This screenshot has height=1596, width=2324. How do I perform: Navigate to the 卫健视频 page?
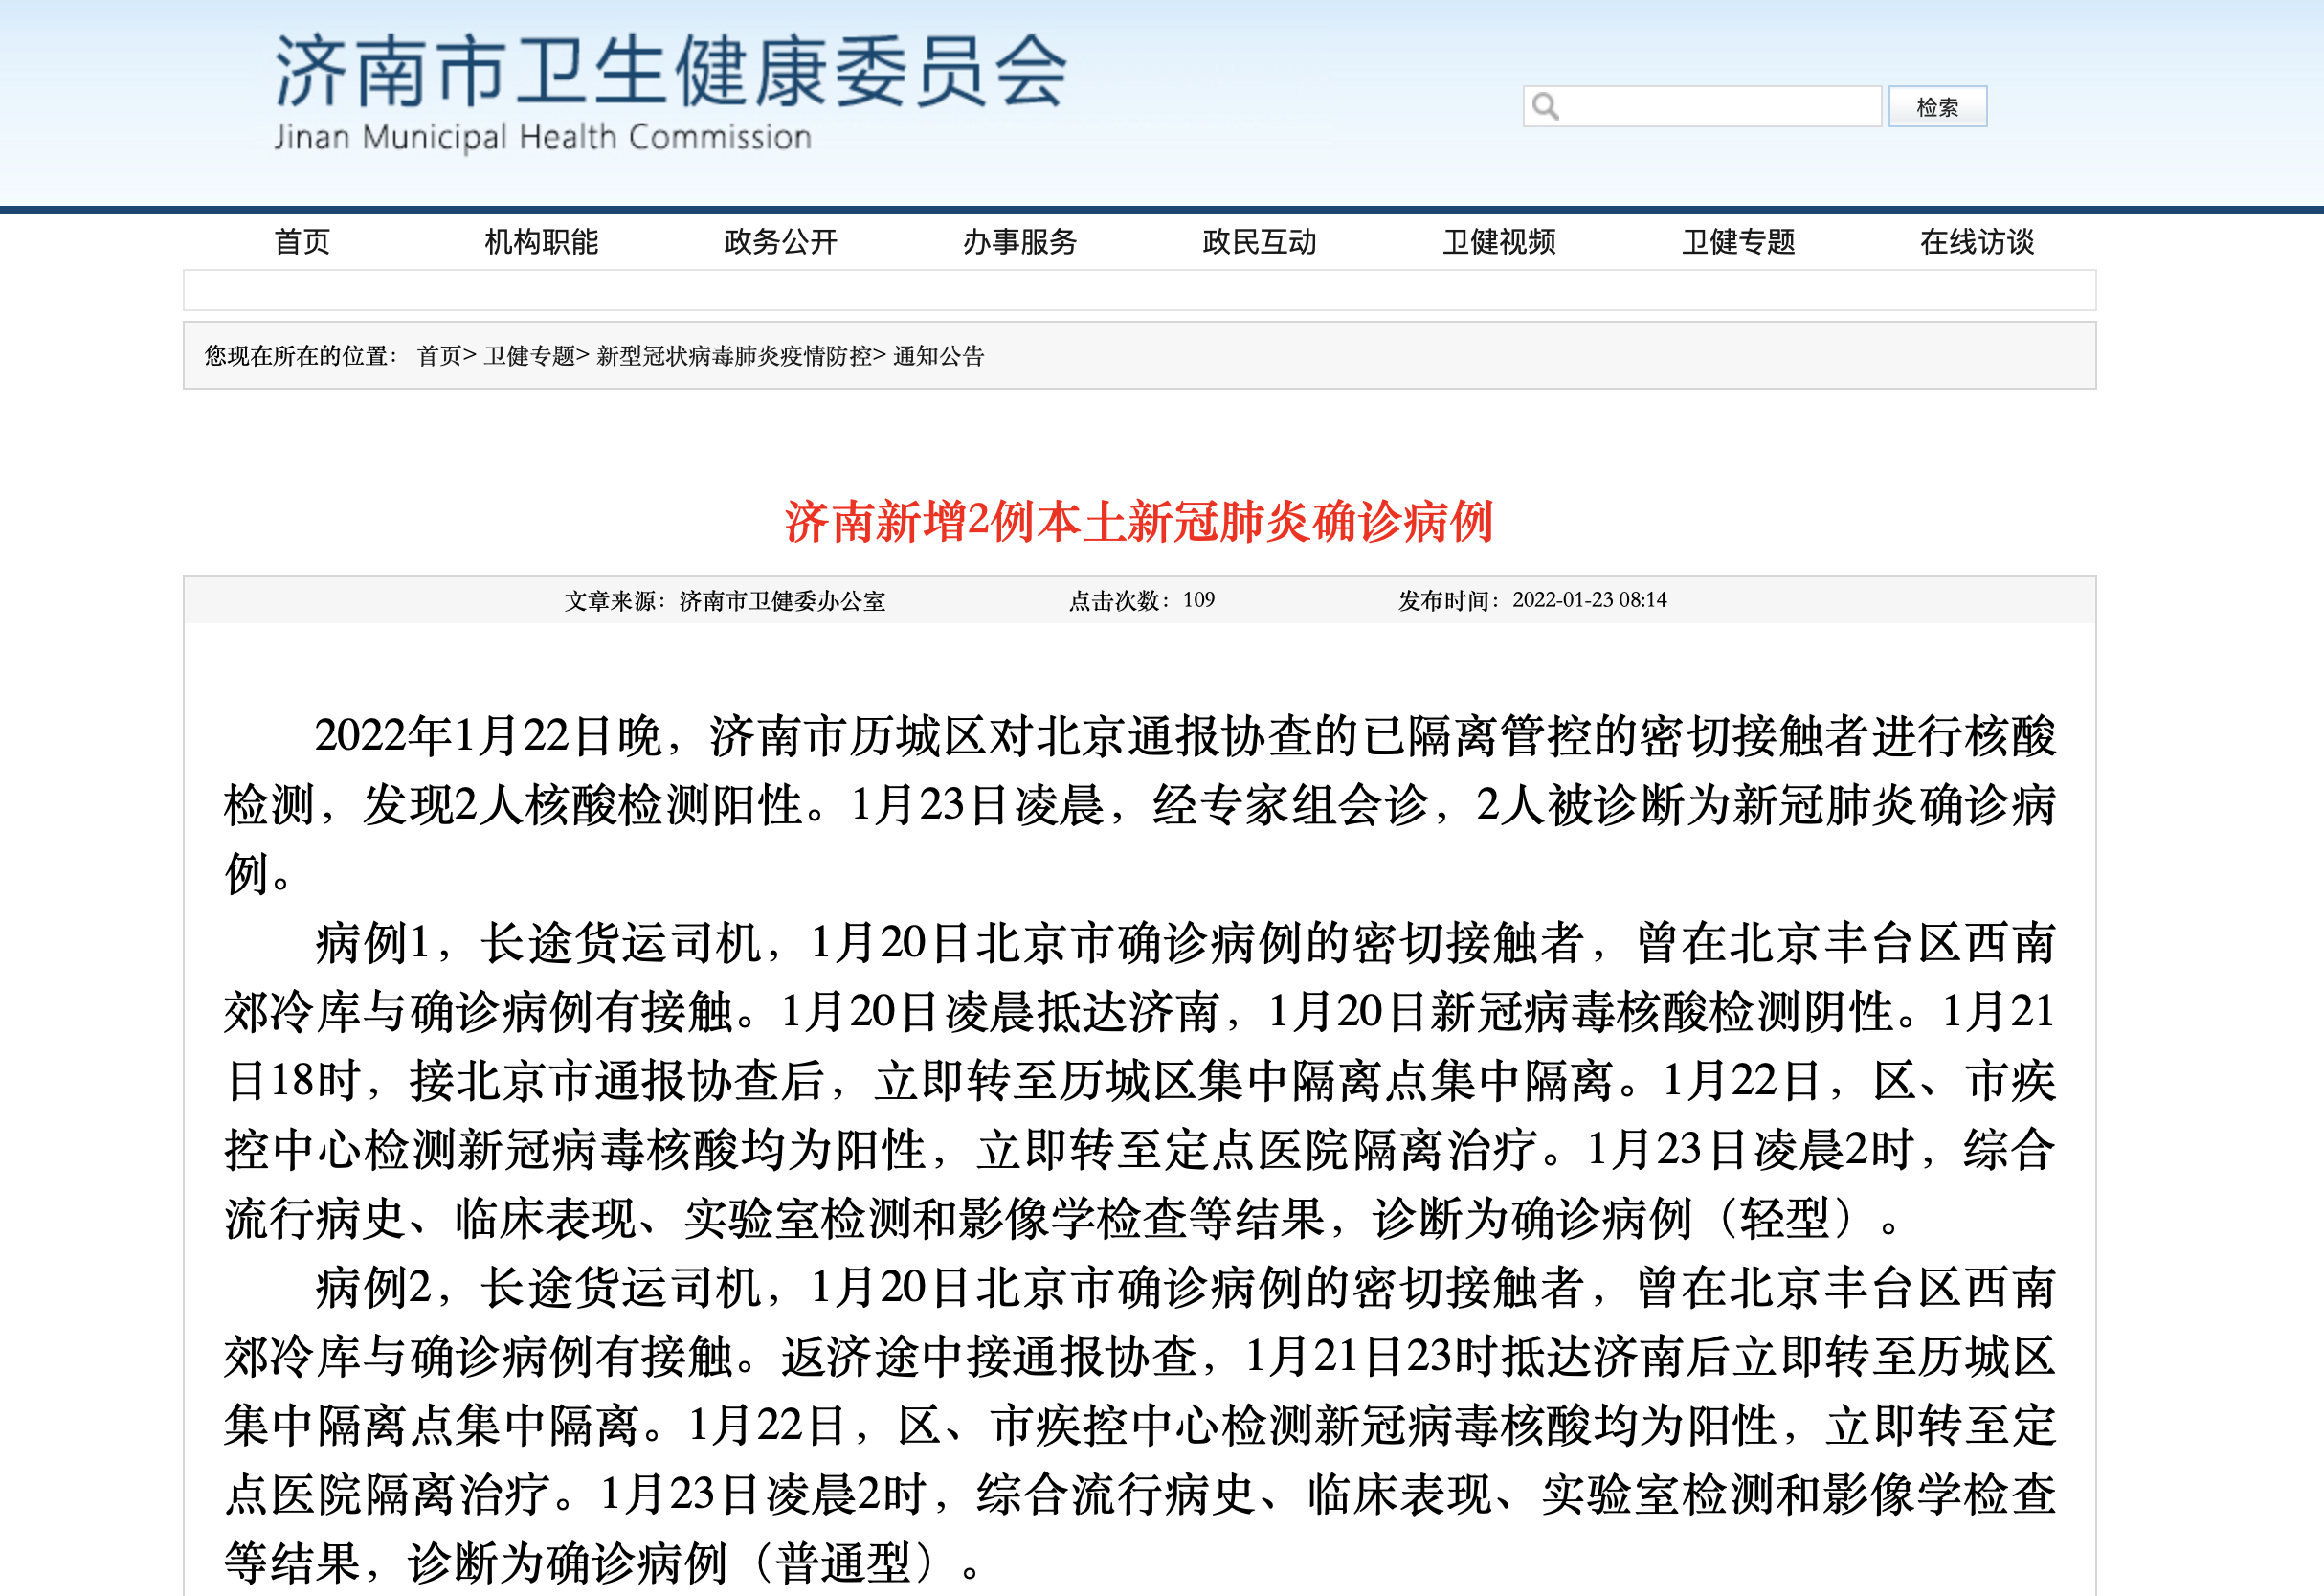pyautogui.click(x=1498, y=241)
